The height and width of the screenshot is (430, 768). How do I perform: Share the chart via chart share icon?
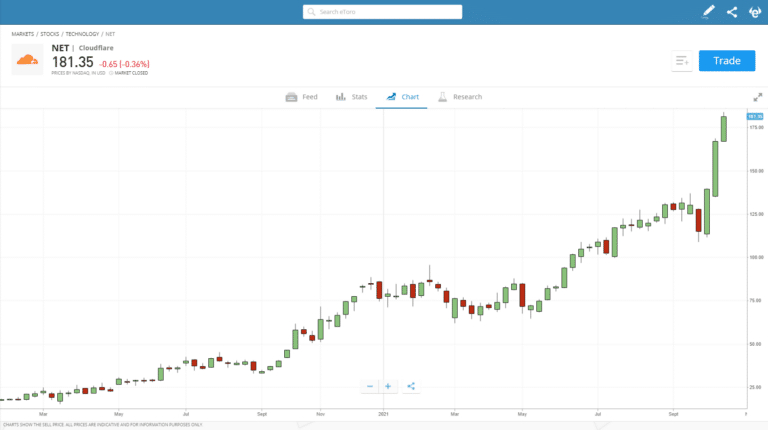point(411,386)
